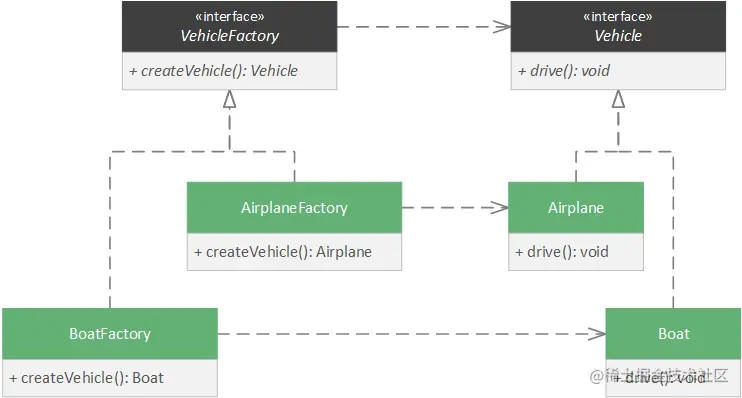Click the dependency arrowhead pointing to Vehicle interface
Viewport: 742px width, 398px height.
[x=502, y=27]
